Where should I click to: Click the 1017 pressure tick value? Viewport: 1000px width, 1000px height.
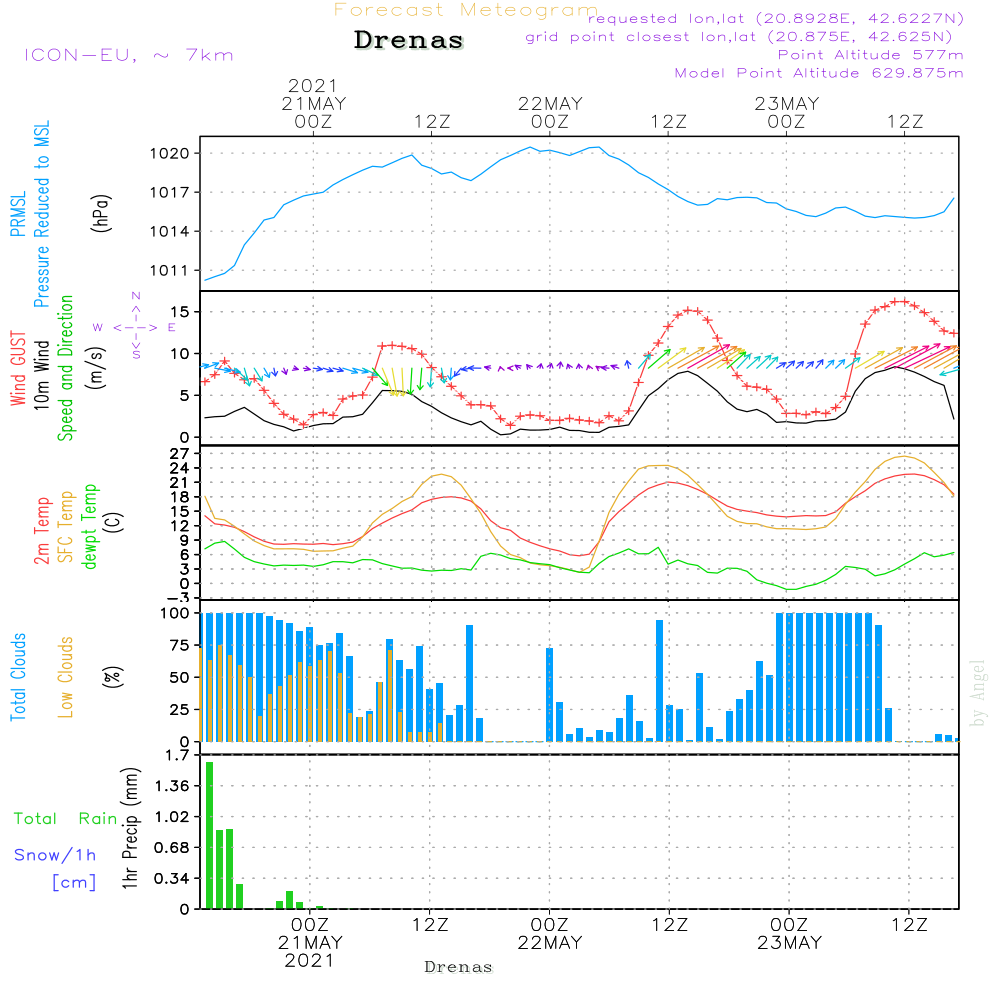pyautogui.click(x=170, y=193)
